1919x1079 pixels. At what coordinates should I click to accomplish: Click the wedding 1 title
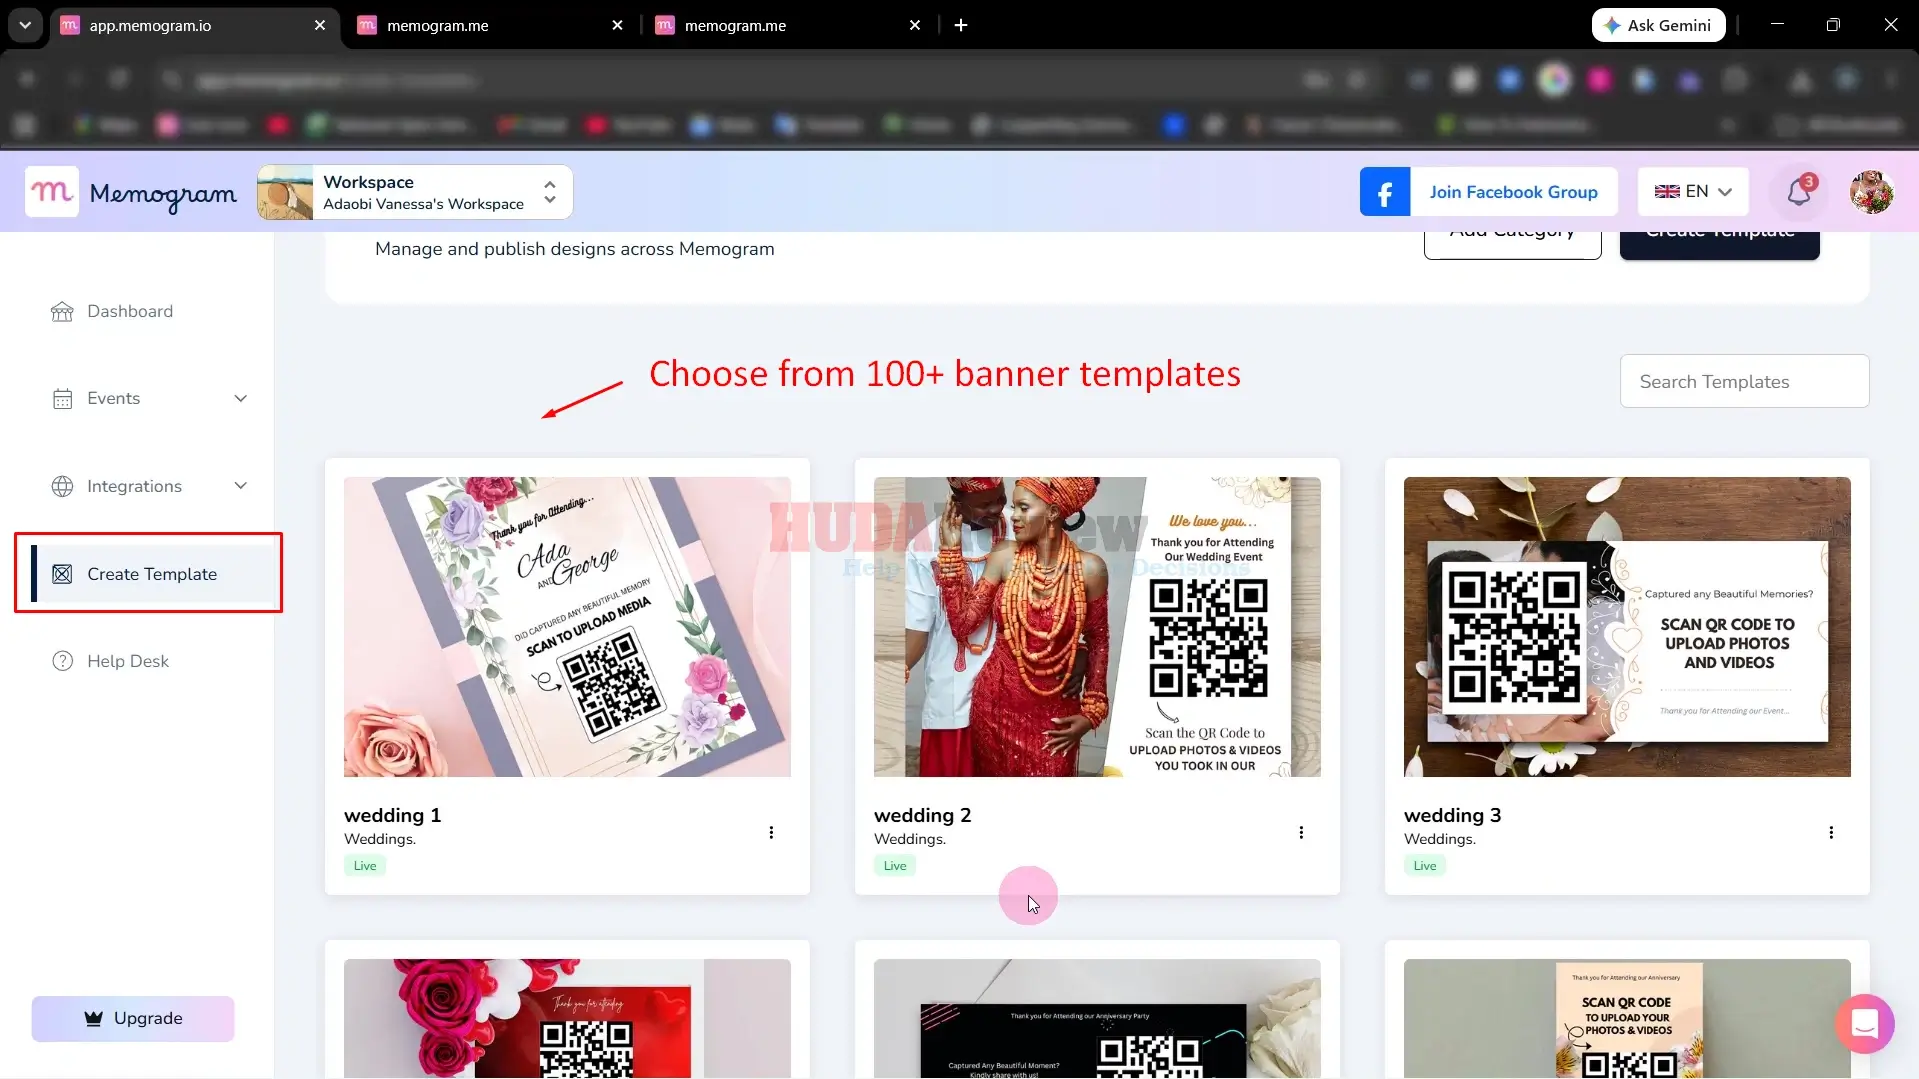click(392, 815)
